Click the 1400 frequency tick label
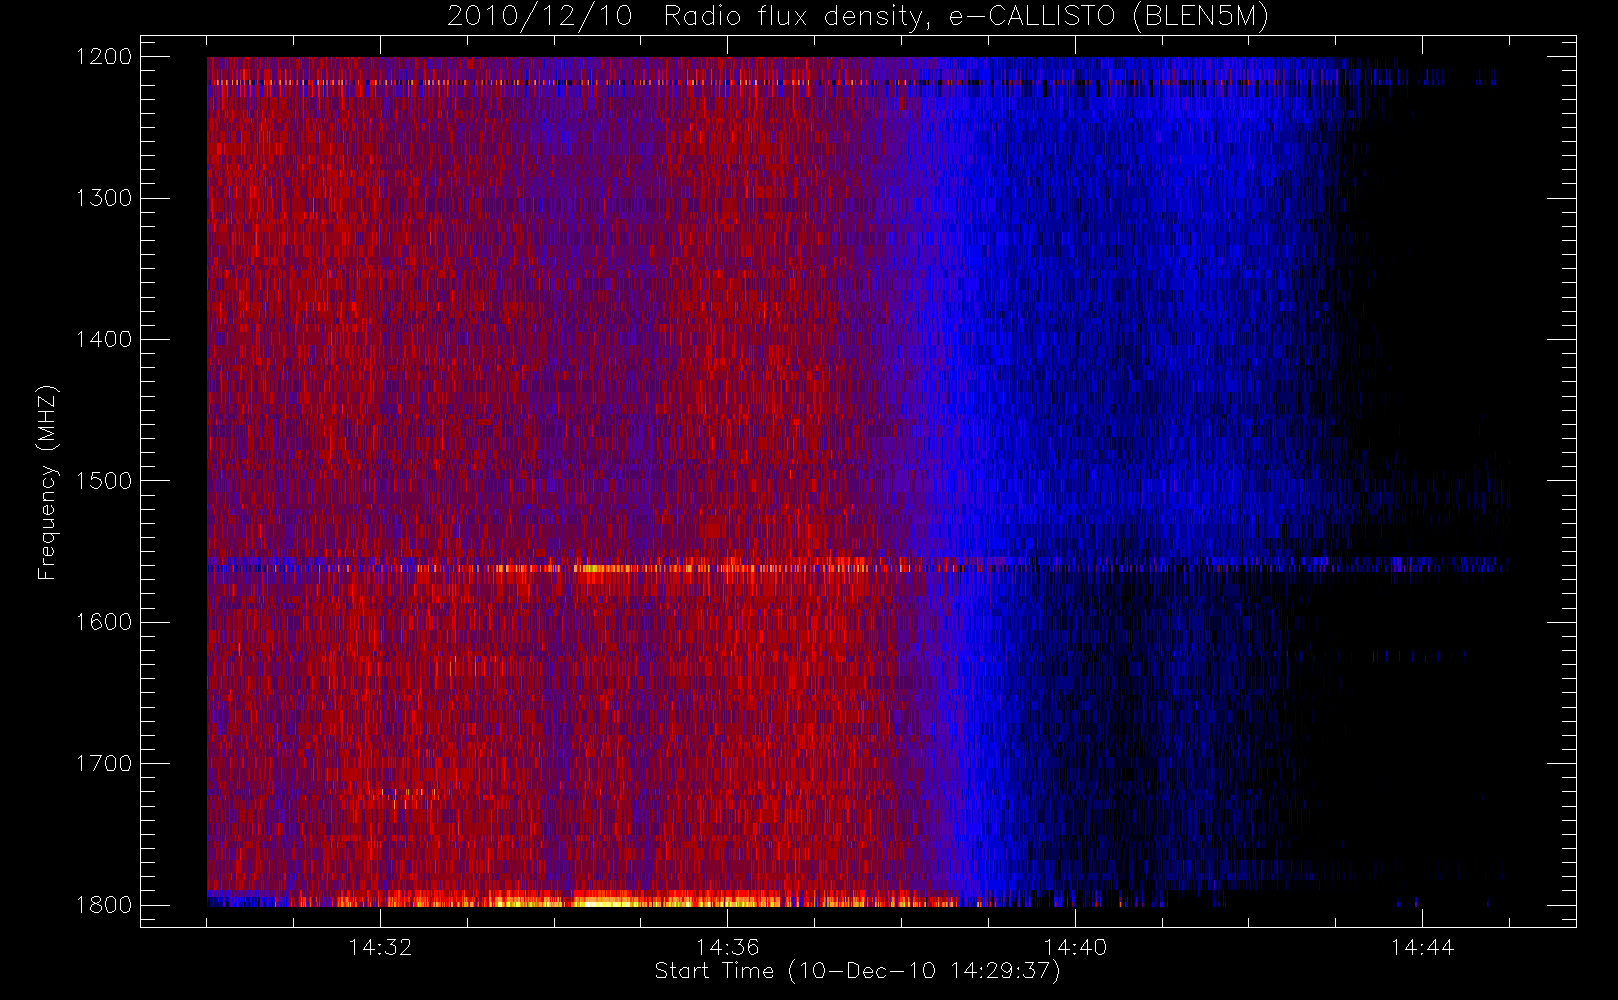This screenshot has height=1000, width=1618. click(104, 339)
